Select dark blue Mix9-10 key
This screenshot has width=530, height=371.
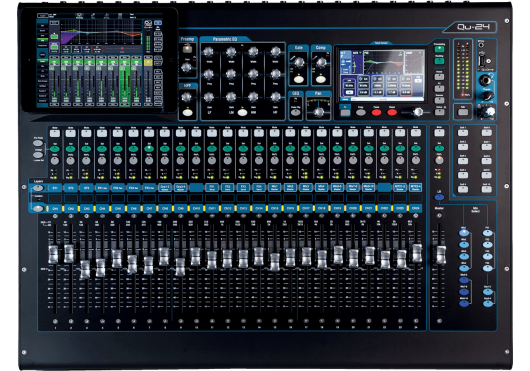(x=464, y=303)
